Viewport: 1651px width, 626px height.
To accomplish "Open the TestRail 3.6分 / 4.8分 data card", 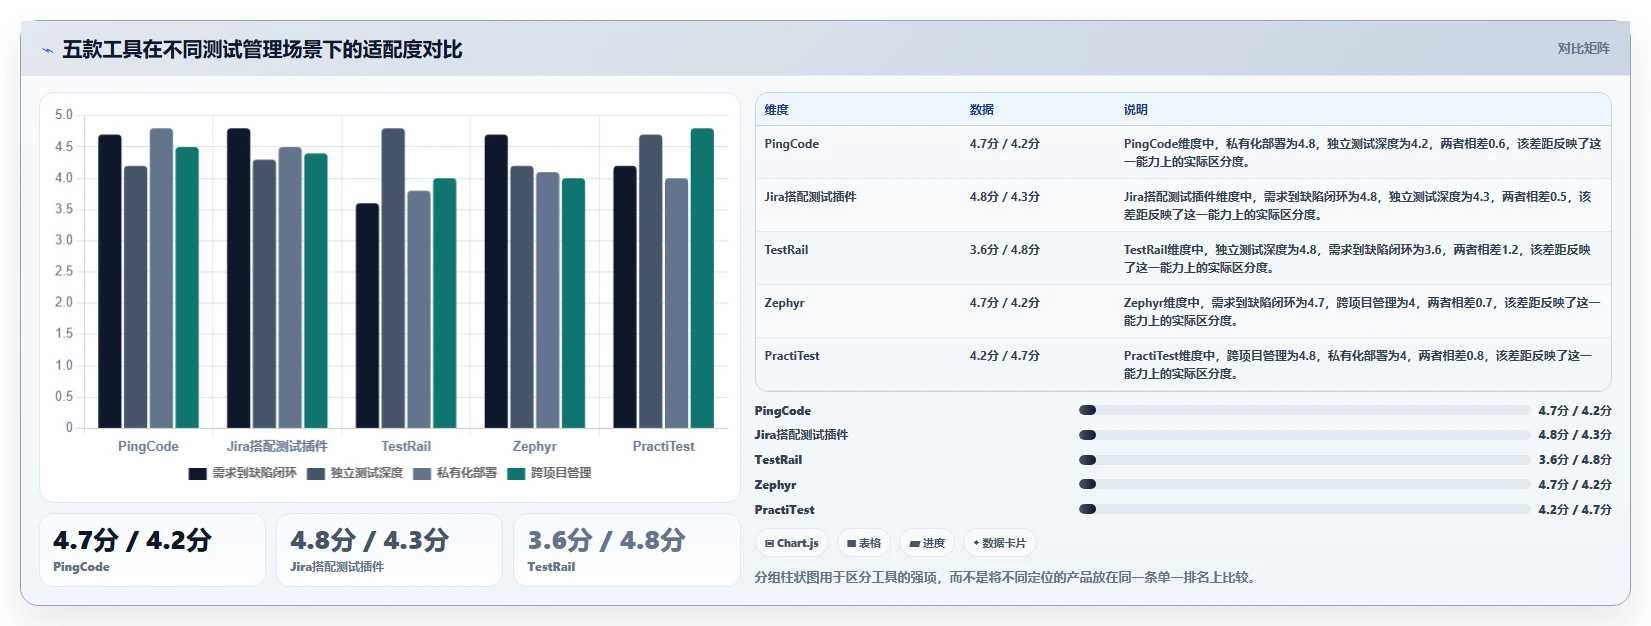I will (626, 550).
